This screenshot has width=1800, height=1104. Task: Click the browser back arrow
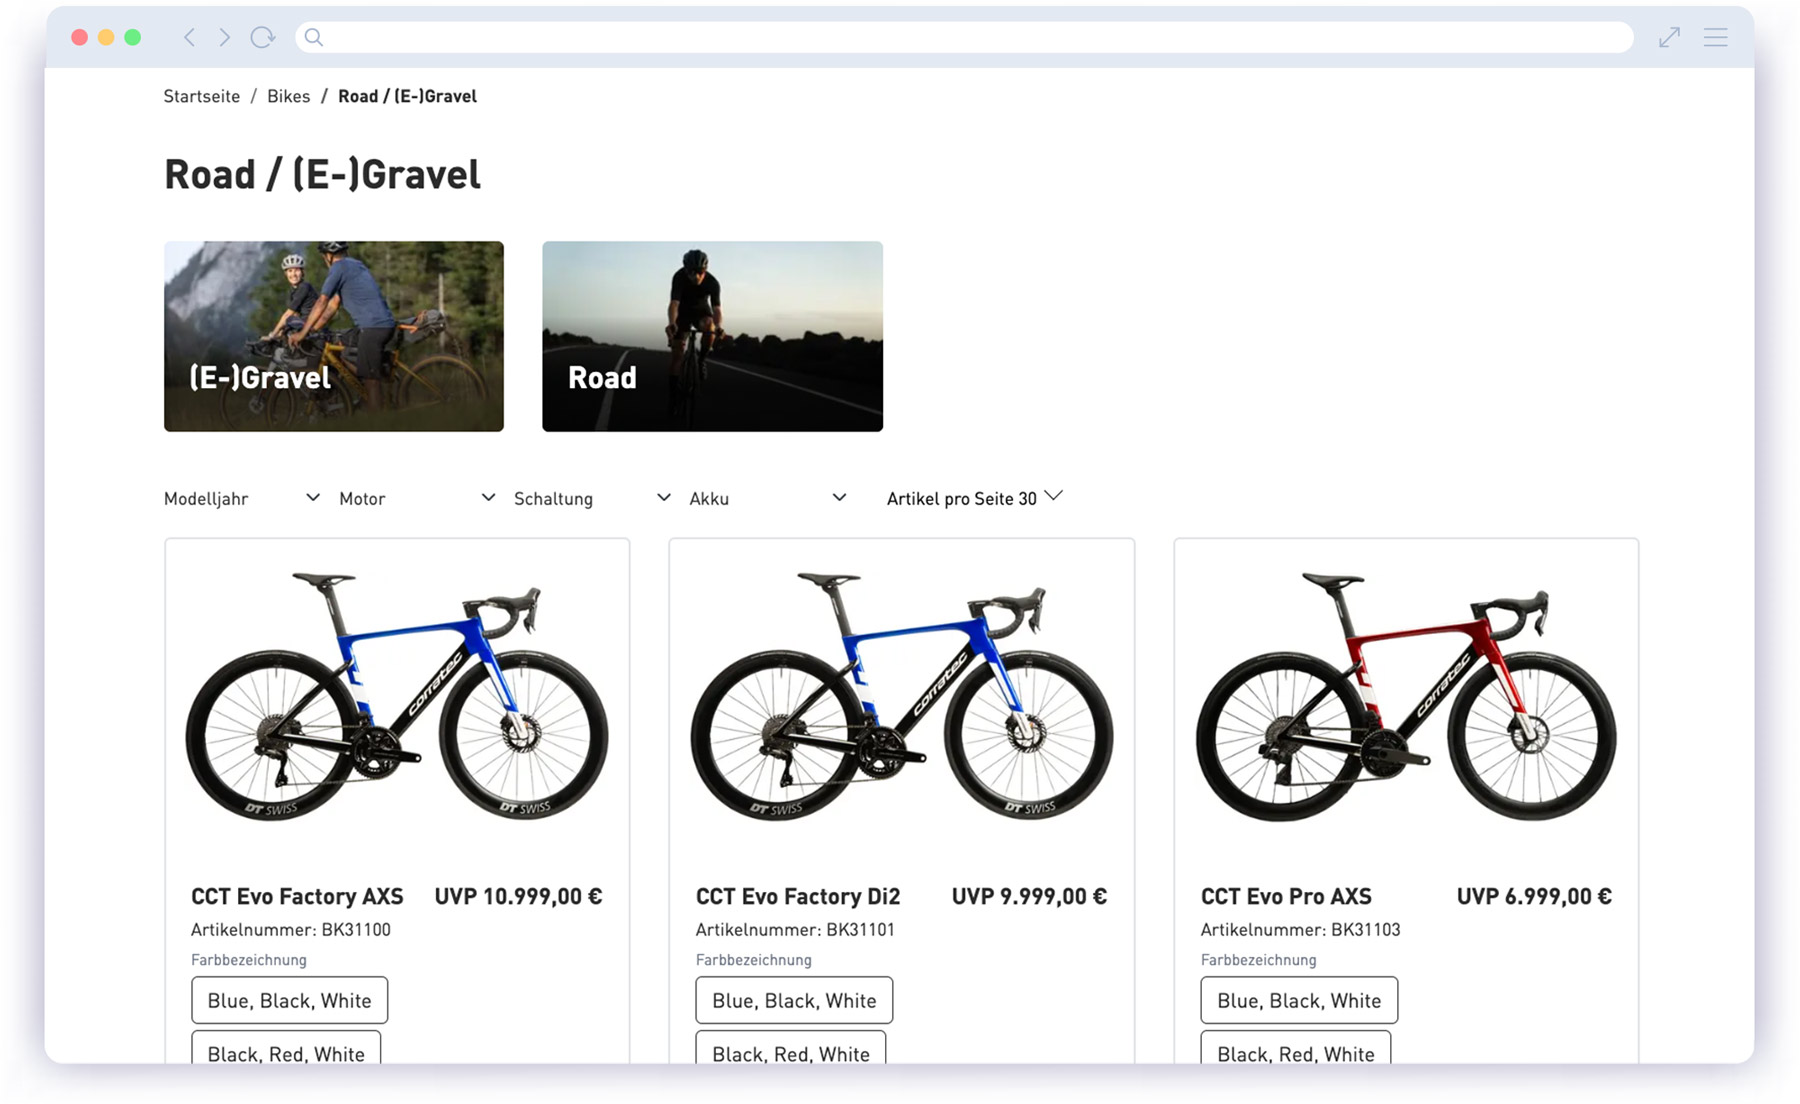pyautogui.click(x=189, y=38)
